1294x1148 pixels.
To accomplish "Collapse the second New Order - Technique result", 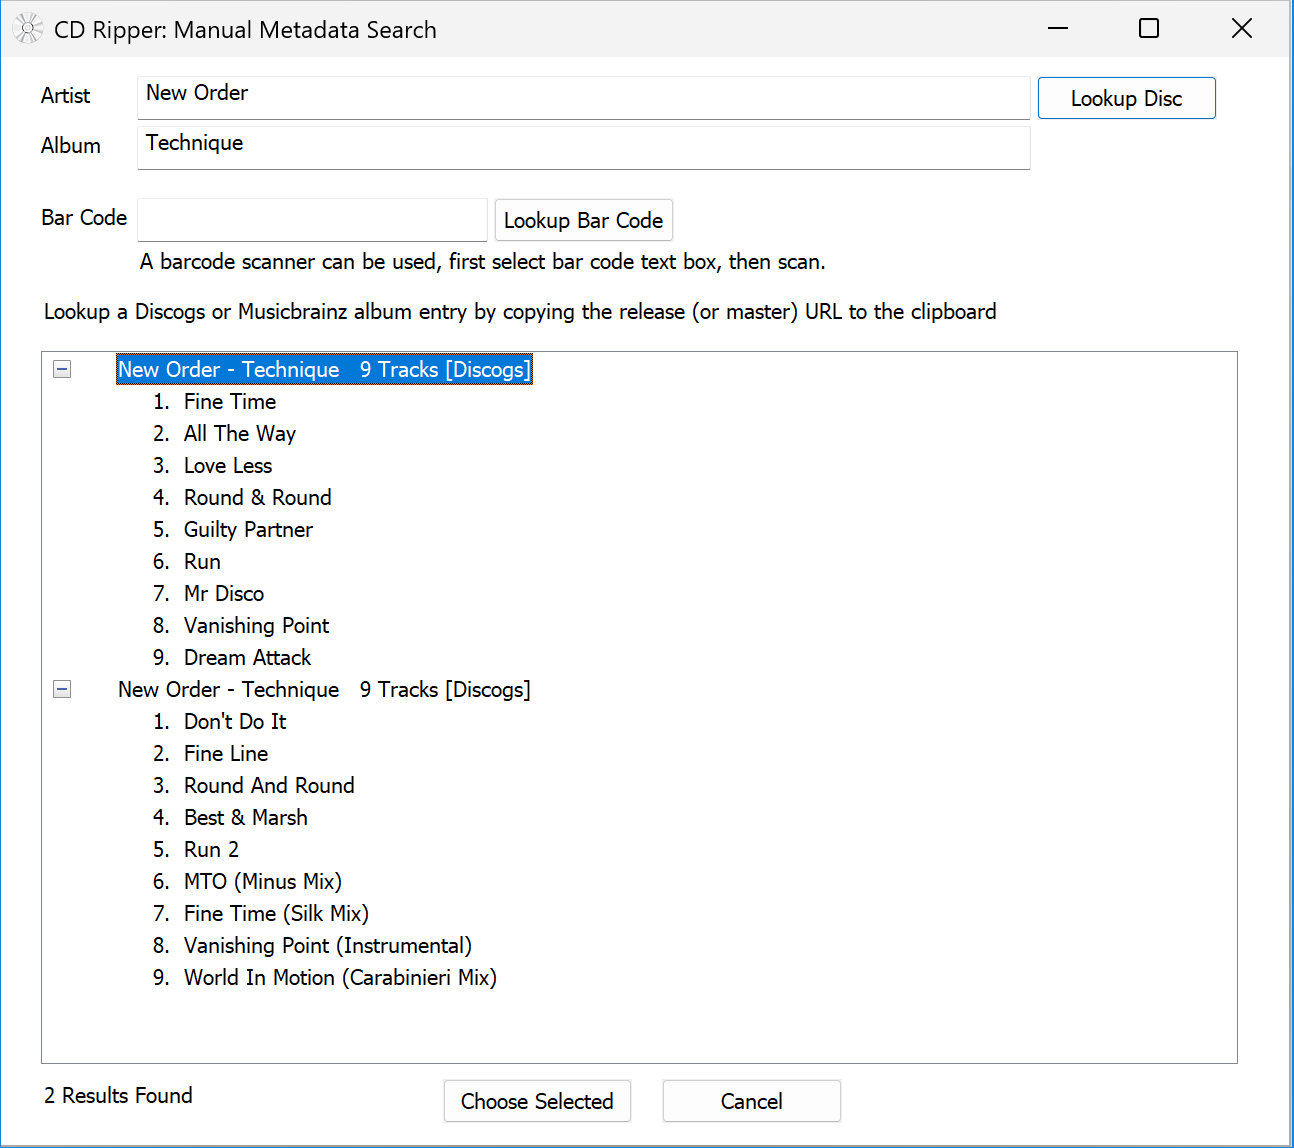I will [x=61, y=689].
